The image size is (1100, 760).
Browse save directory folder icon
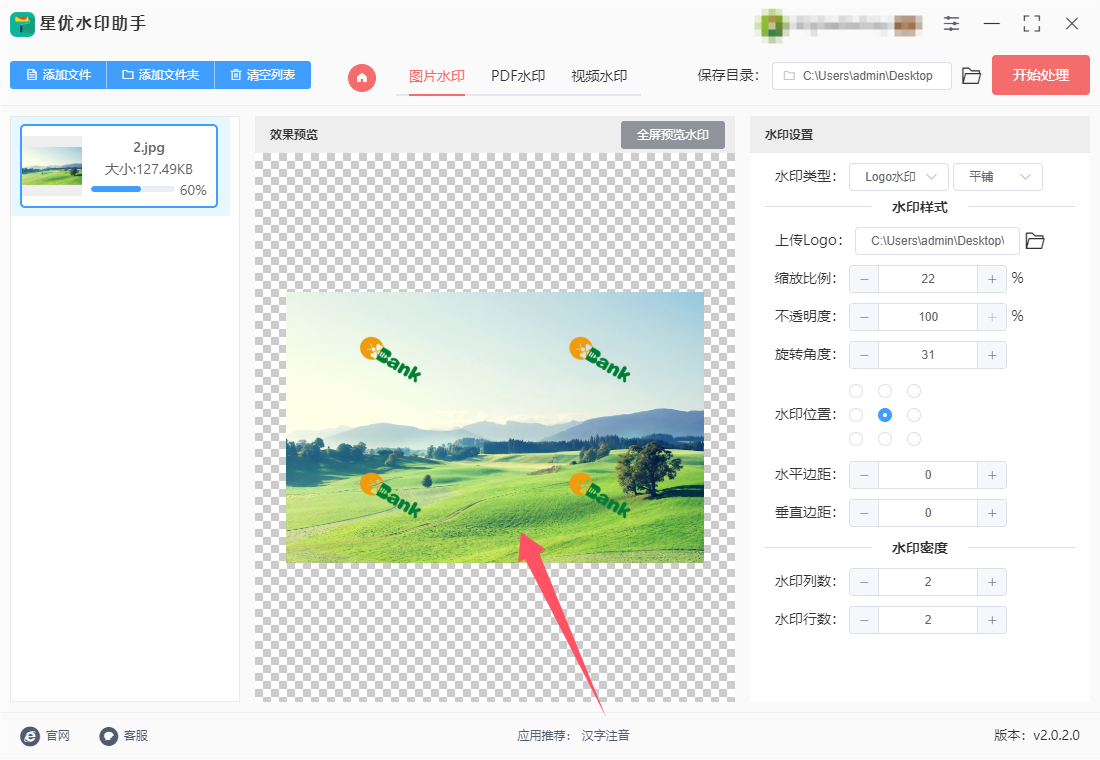pos(971,76)
